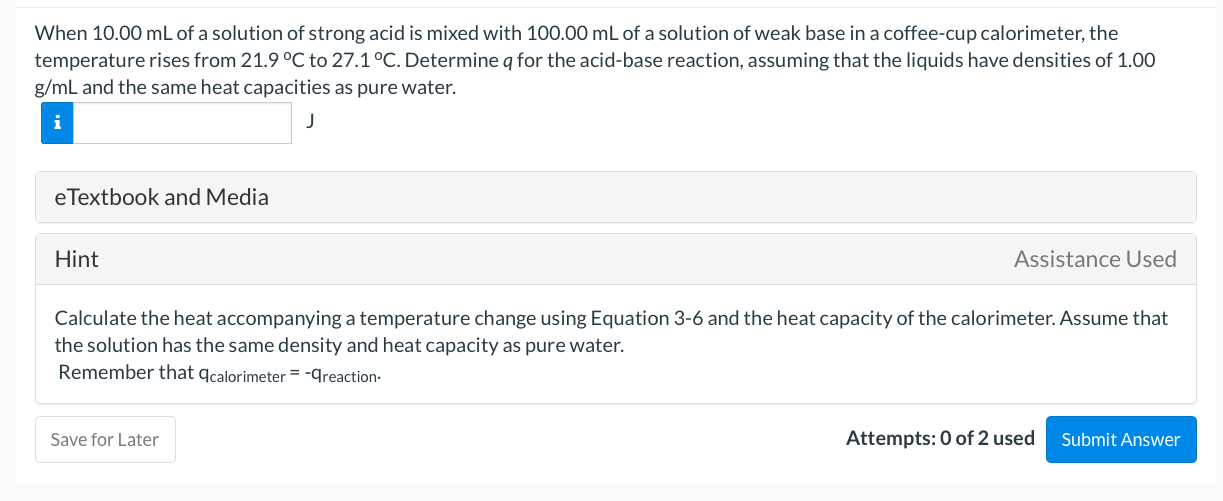Save the question with Save for Later

tap(105, 439)
